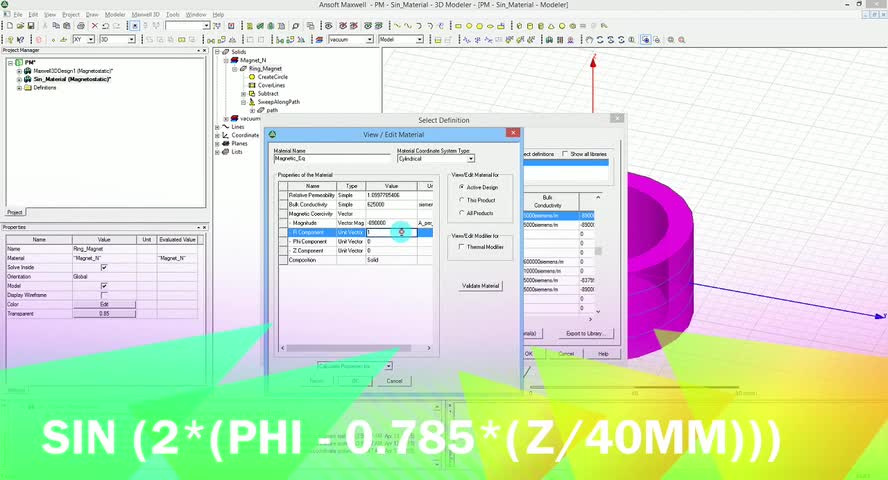Click the Material Name input field
Viewport: 888px width, 480px height.
331,159
